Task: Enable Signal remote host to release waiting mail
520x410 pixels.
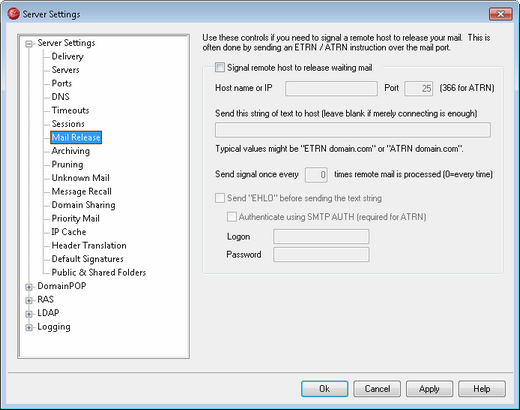Action: pyautogui.click(x=220, y=68)
